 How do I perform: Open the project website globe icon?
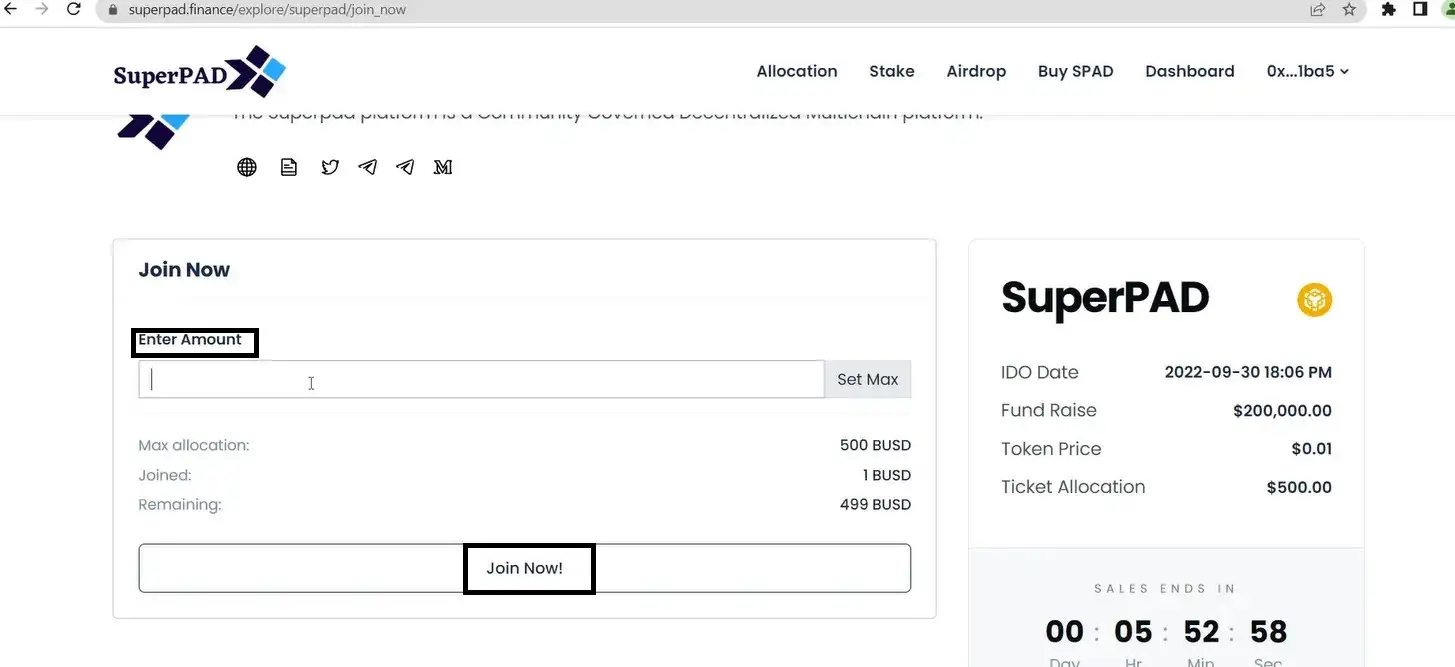point(247,167)
